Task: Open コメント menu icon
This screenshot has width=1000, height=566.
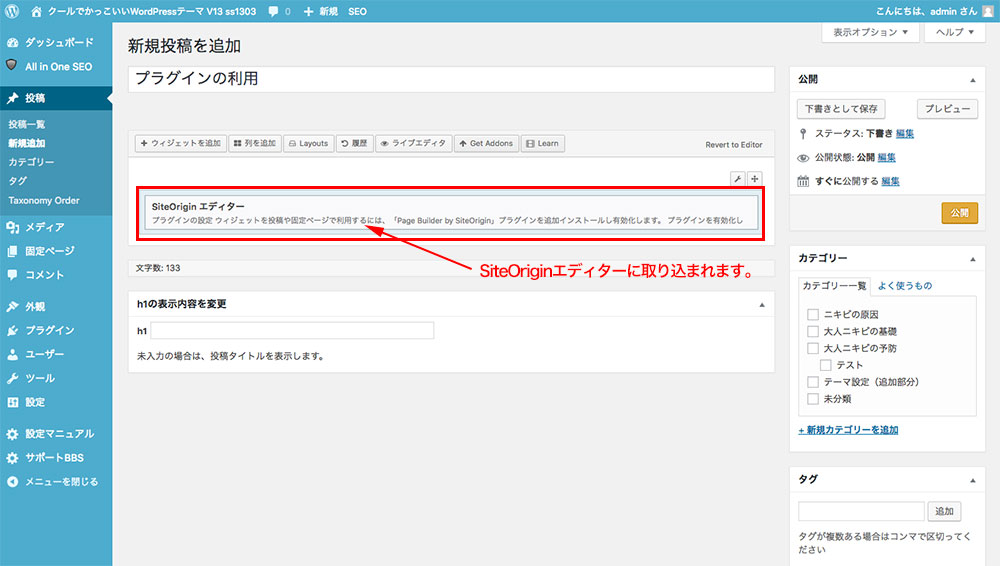Action: click(12, 275)
